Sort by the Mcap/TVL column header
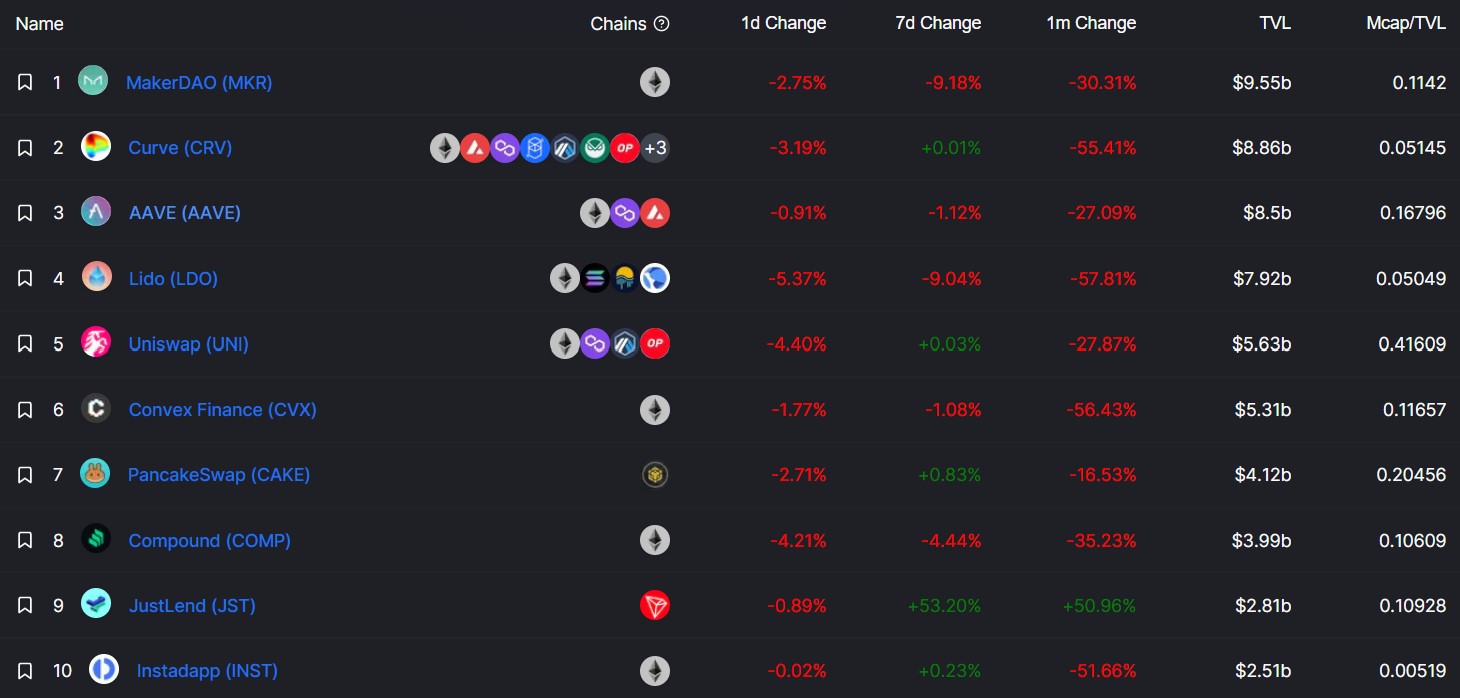 [x=1406, y=23]
